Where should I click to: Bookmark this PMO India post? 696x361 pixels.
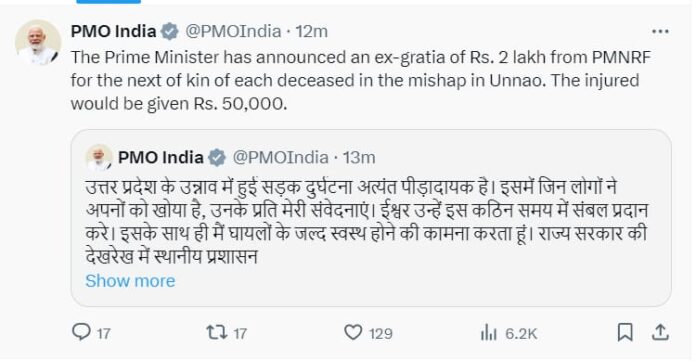click(625, 332)
